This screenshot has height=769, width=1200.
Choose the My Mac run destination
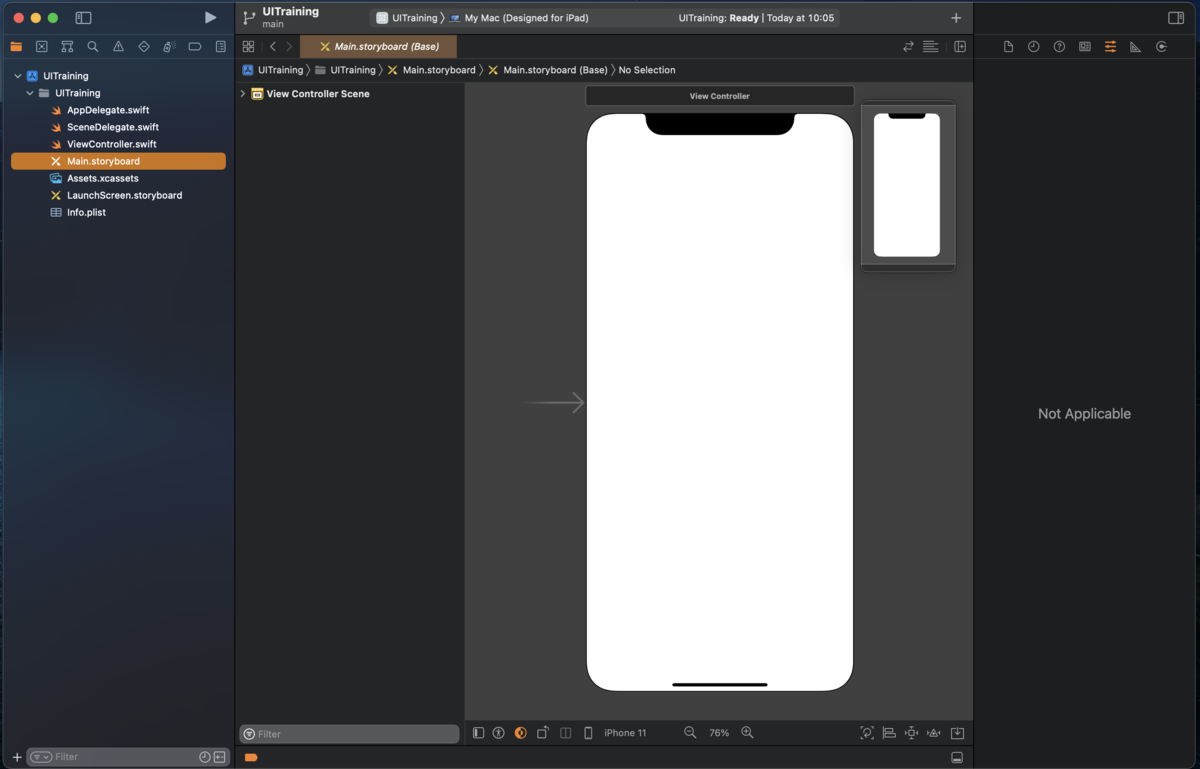(525, 18)
